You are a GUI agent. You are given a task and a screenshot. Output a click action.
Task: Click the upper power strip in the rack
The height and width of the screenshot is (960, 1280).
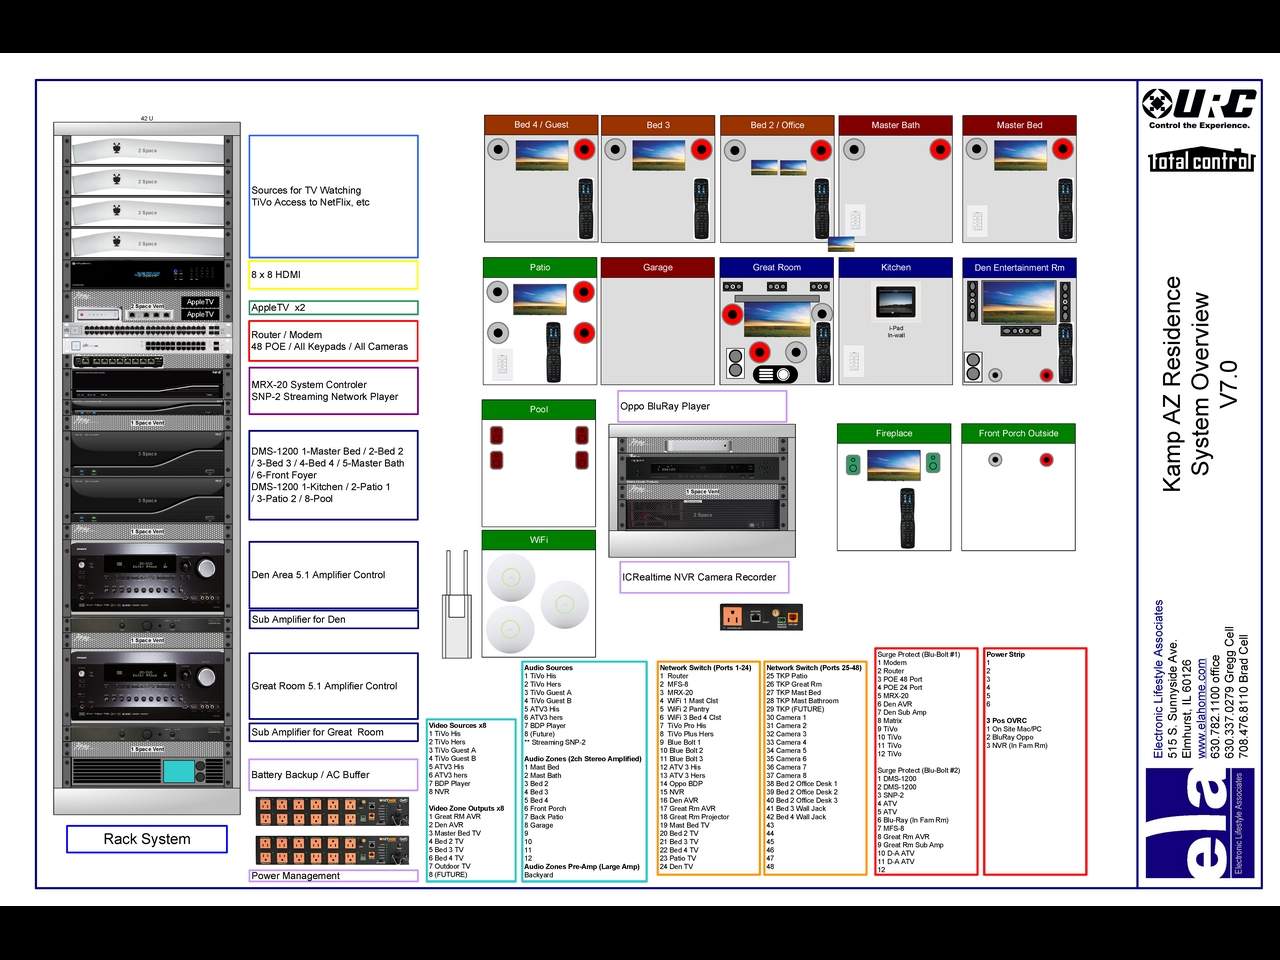333,811
